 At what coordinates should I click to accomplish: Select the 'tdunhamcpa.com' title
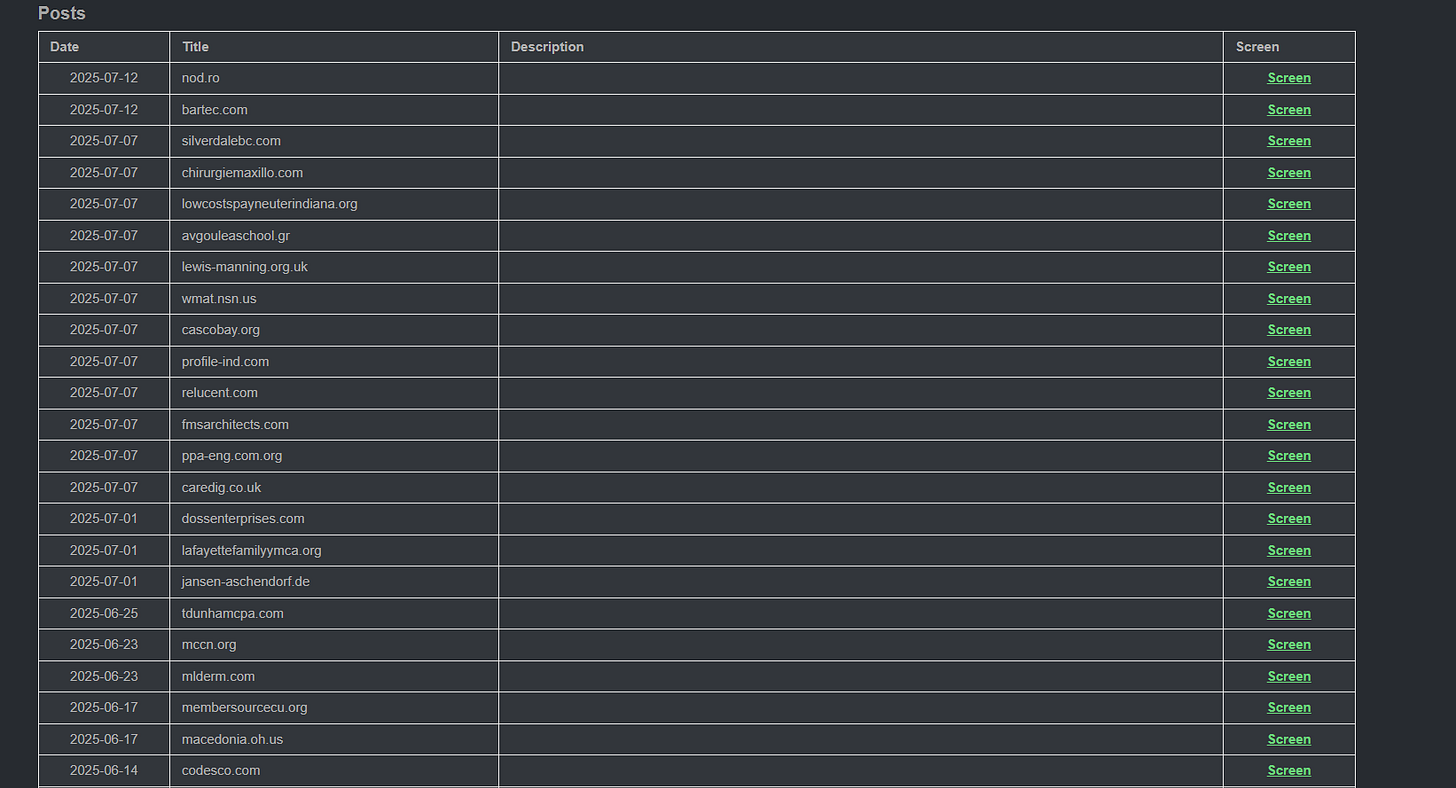[233, 614]
